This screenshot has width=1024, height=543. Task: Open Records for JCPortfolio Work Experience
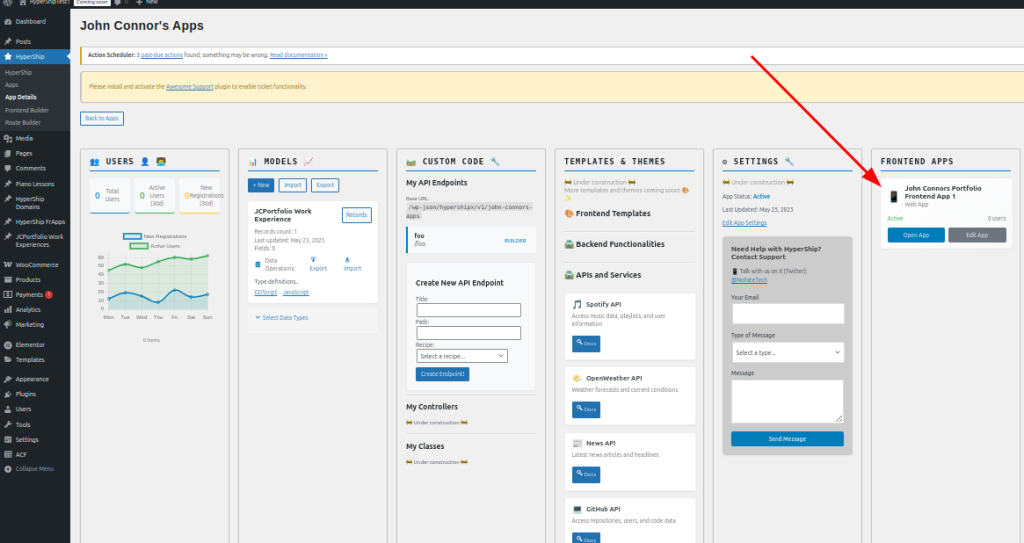[357, 215]
